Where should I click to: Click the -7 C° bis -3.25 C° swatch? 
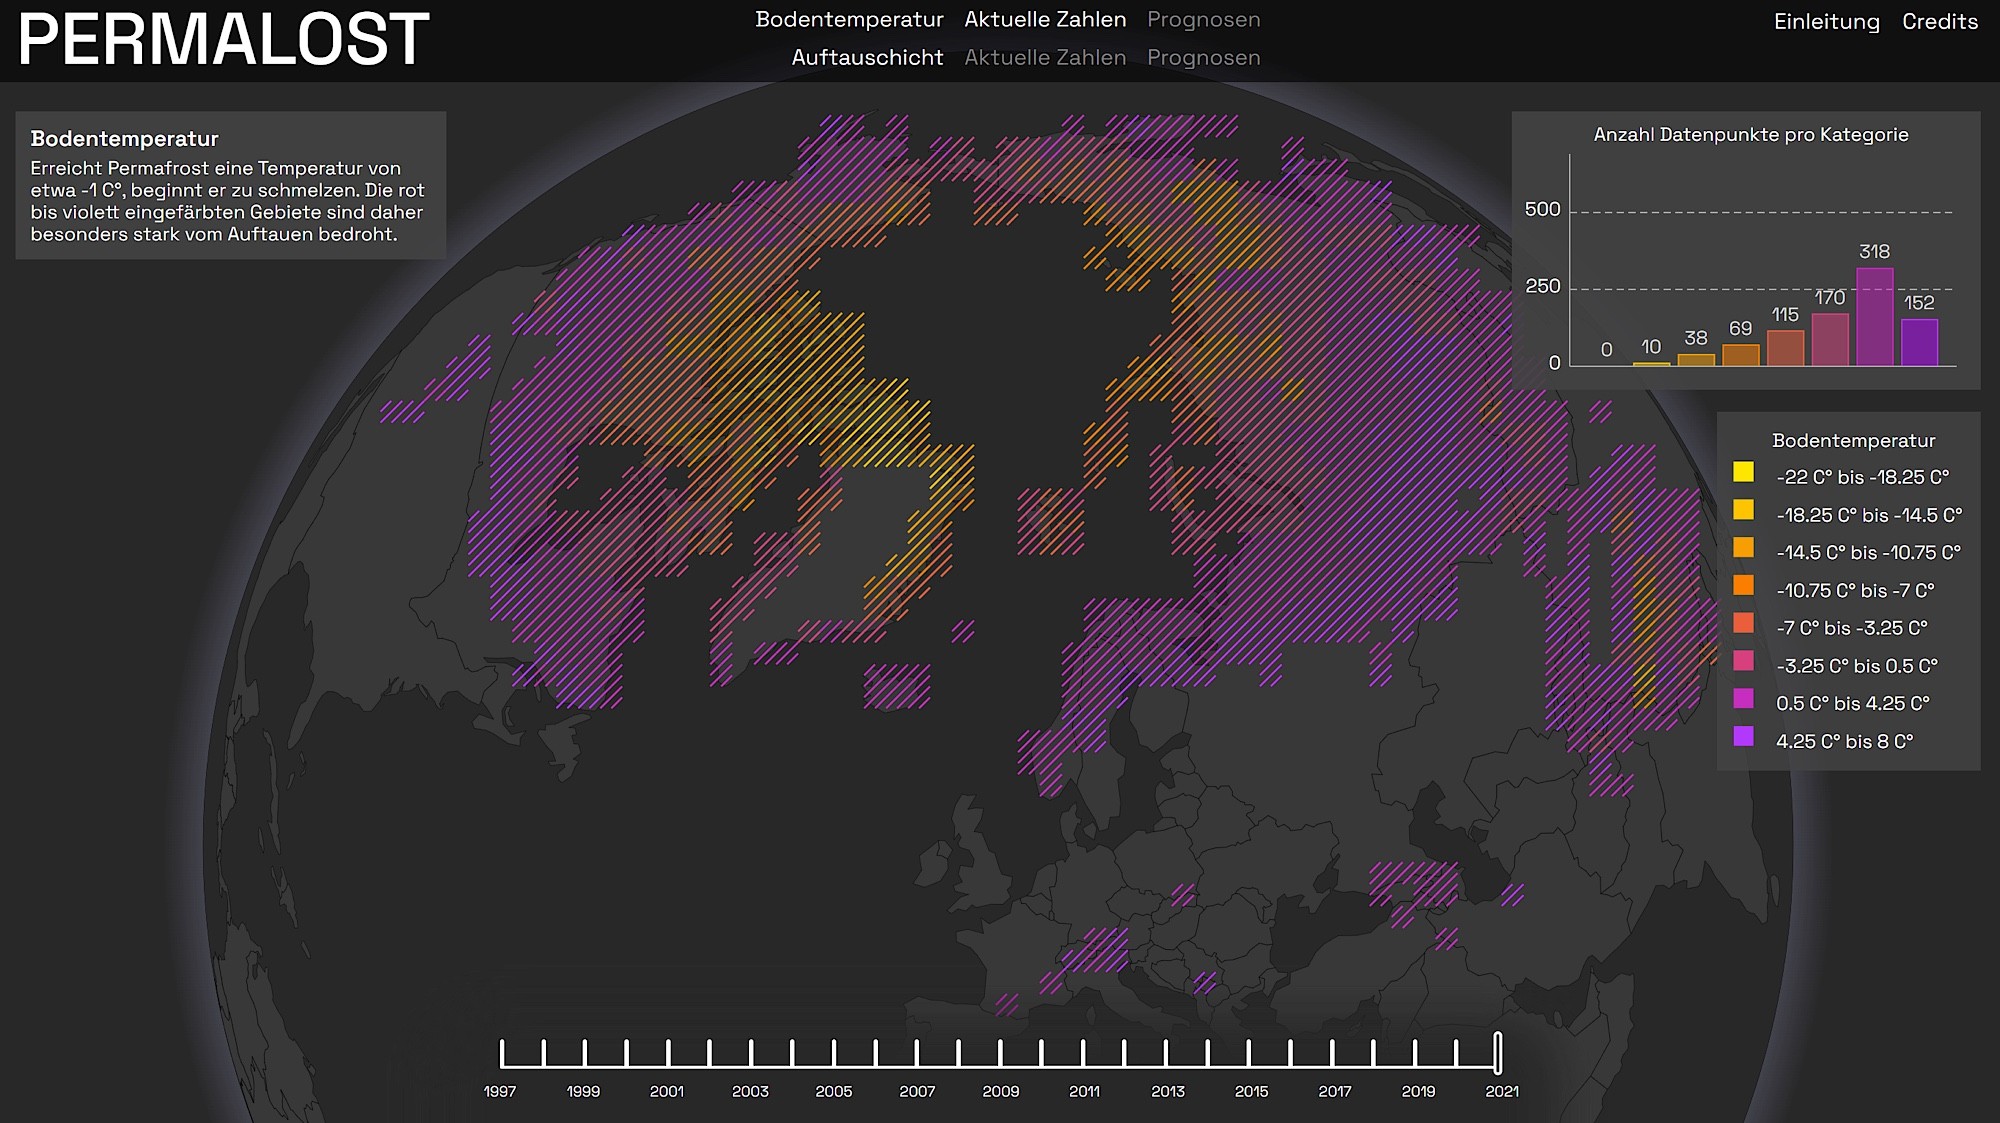[1743, 623]
